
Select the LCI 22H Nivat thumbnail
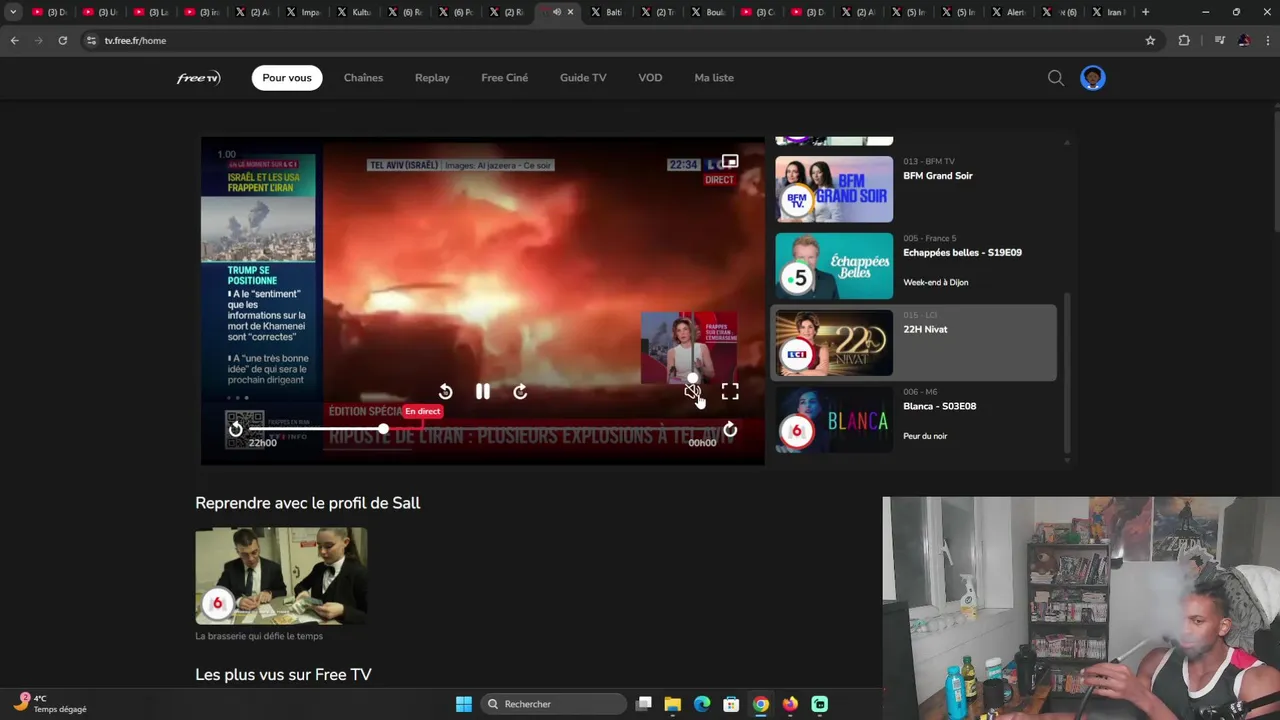click(x=834, y=343)
